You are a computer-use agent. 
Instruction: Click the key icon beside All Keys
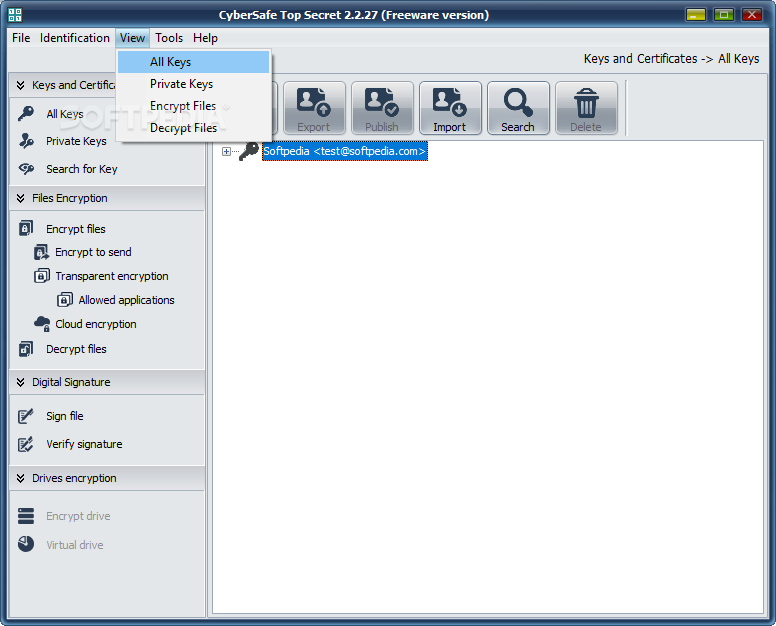click(x=26, y=114)
